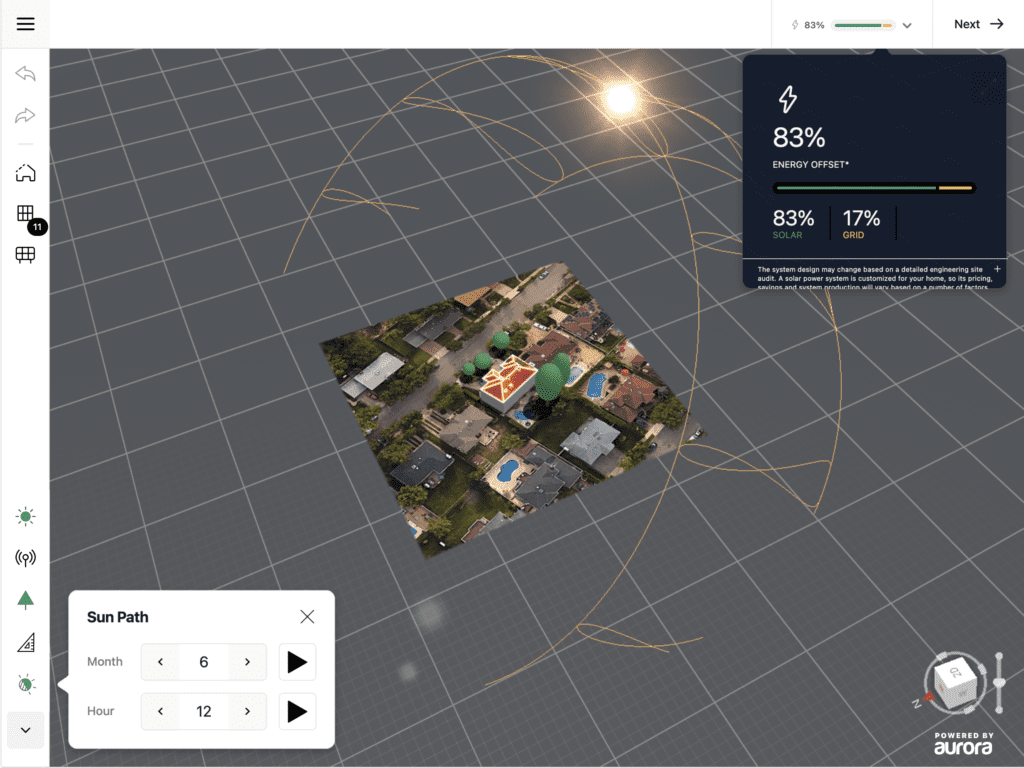Click the Hour value field showing 12
This screenshot has height=768, width=1024.
204,711
